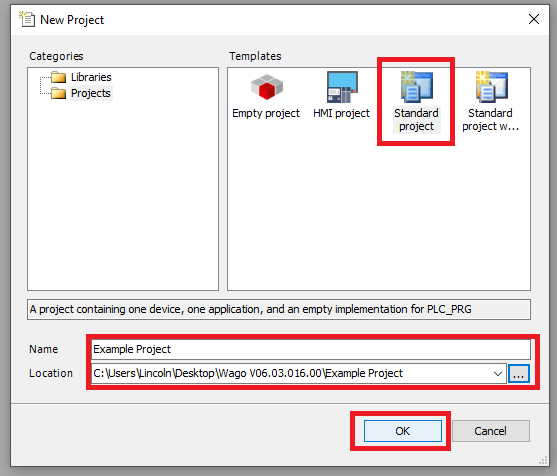Click the Libraries folder icon
The width and height of the screenshot is (557, 476).
58,77
